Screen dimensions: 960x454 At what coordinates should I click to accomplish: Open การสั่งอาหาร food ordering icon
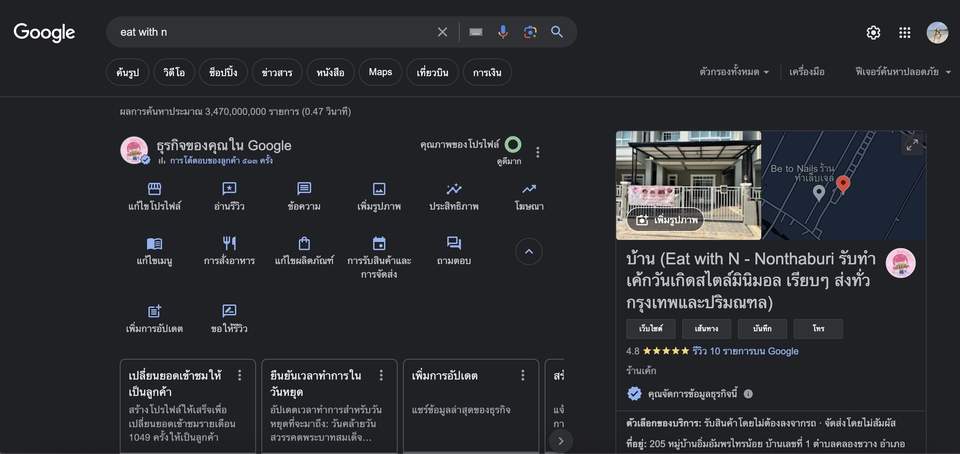(x=229, y=244)
